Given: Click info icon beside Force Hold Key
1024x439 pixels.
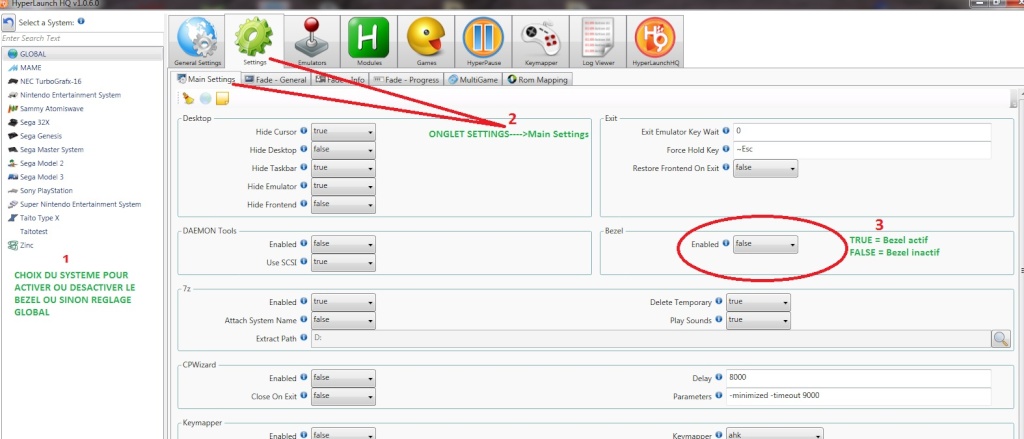Looking at the screenshot, I should 726,150.
